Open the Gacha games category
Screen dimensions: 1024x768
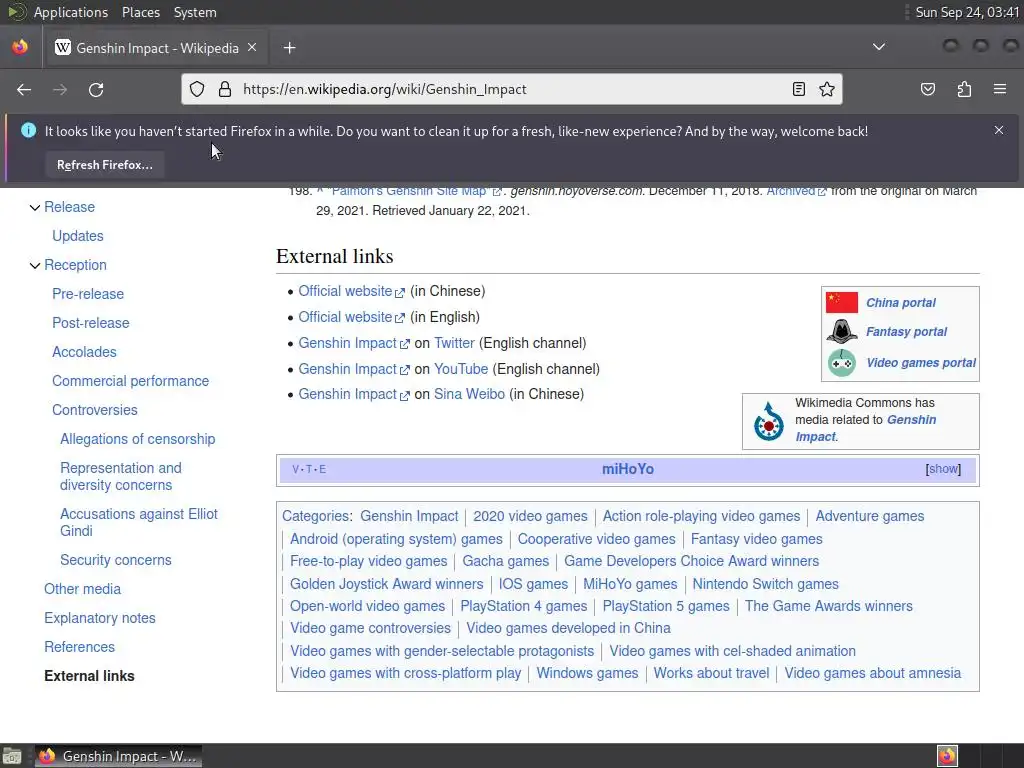505,561
